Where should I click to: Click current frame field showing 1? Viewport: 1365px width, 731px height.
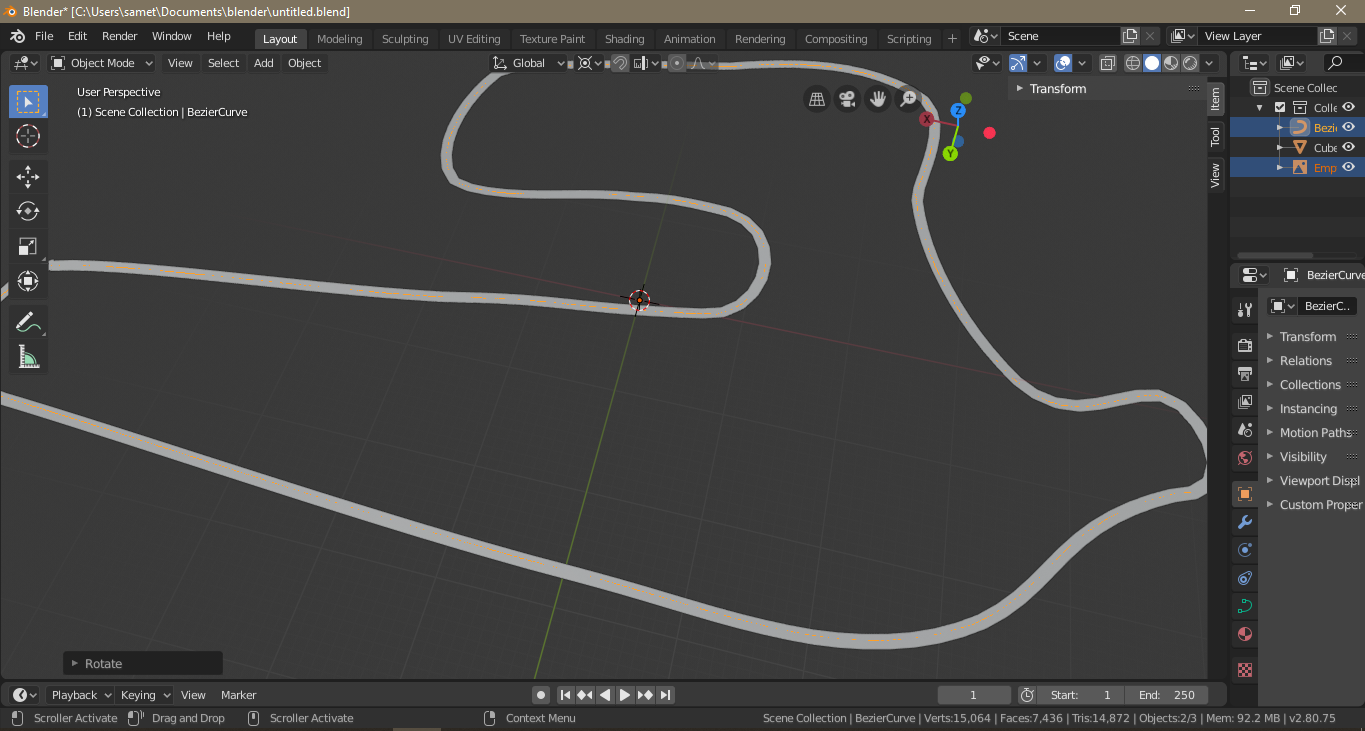click(974, 695)
